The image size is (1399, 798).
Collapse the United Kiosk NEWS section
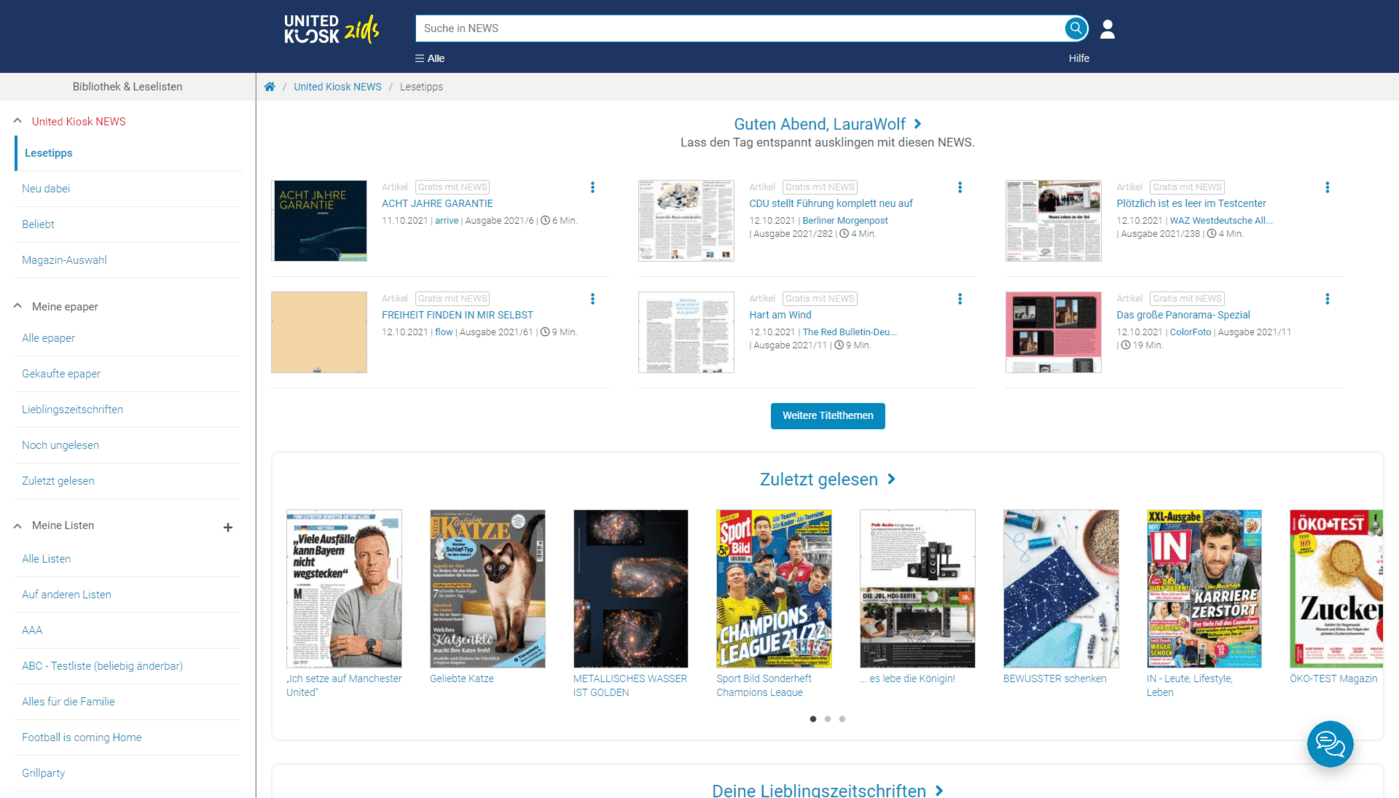click(x=17, y=121)
